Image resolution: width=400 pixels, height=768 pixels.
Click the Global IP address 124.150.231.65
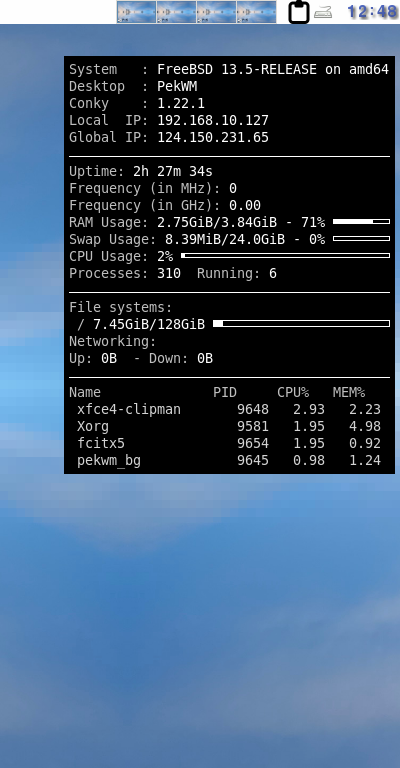click(x=213, y=138)
